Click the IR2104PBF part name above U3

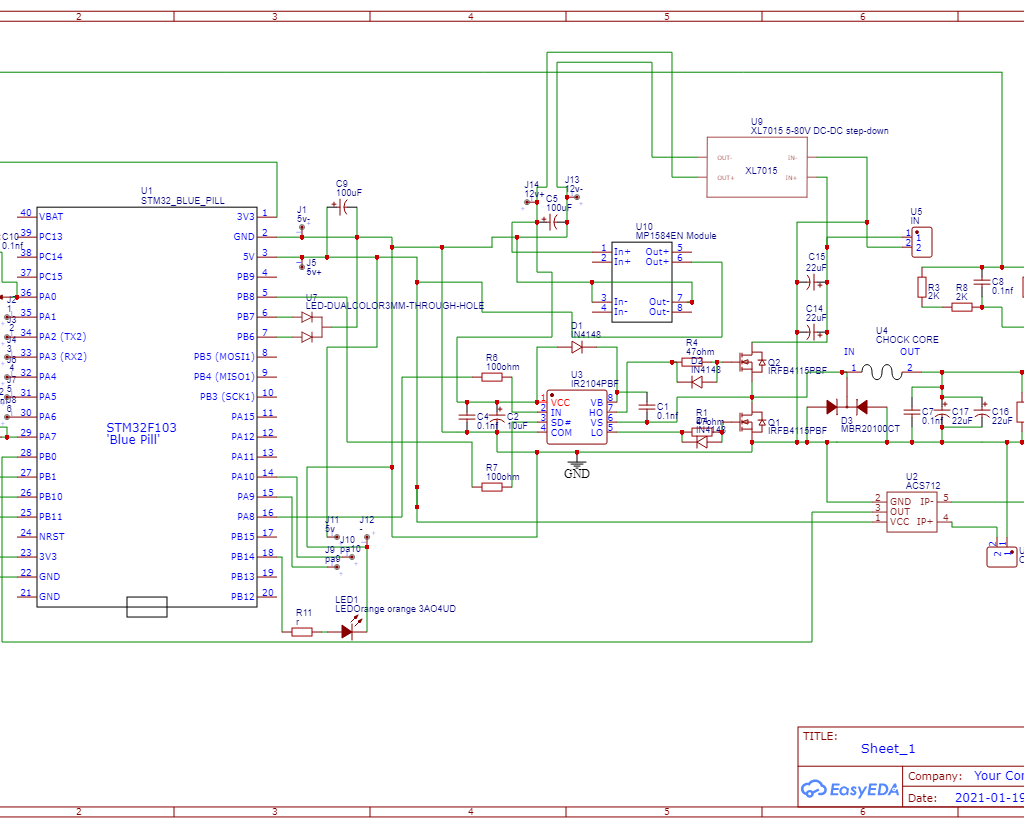(594, 383)
